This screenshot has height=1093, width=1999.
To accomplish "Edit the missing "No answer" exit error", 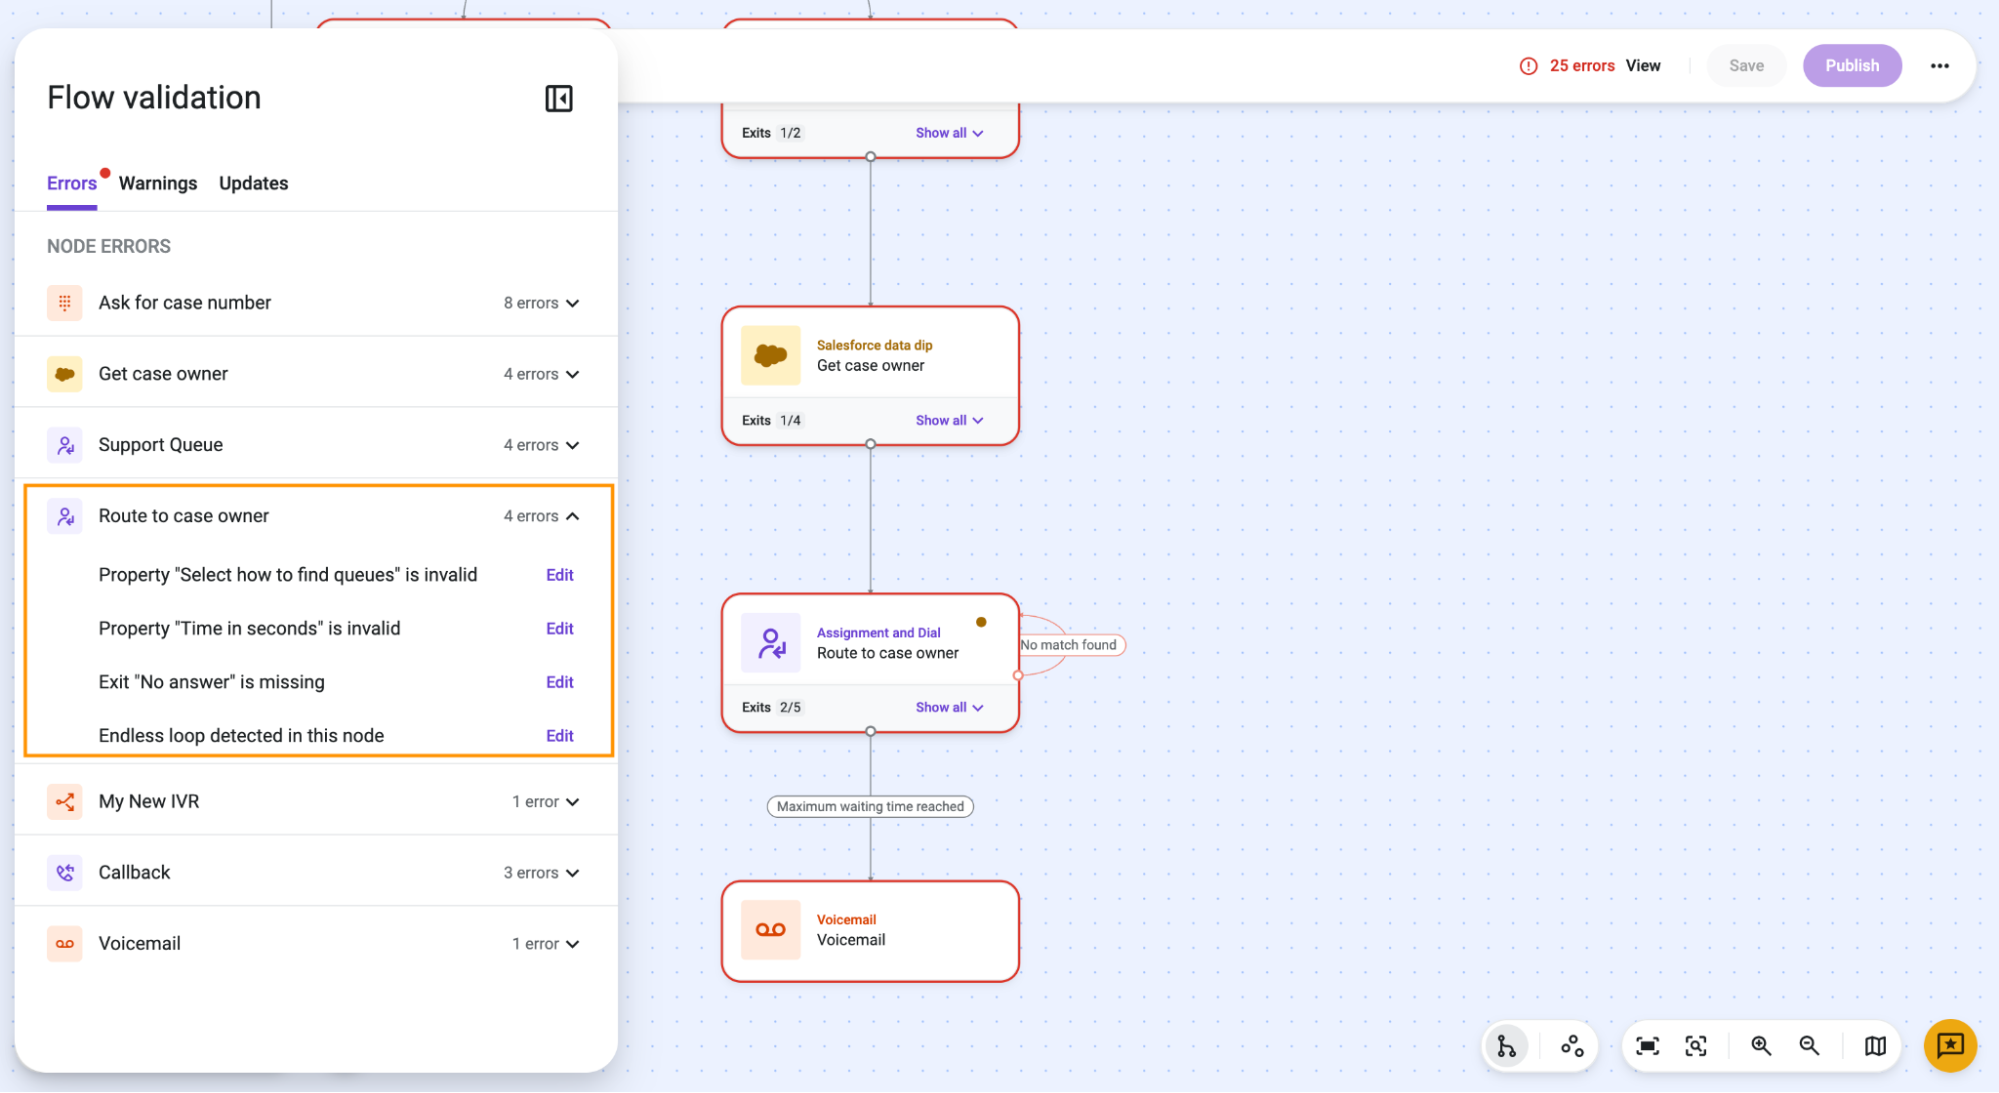I will pos(560,682).
